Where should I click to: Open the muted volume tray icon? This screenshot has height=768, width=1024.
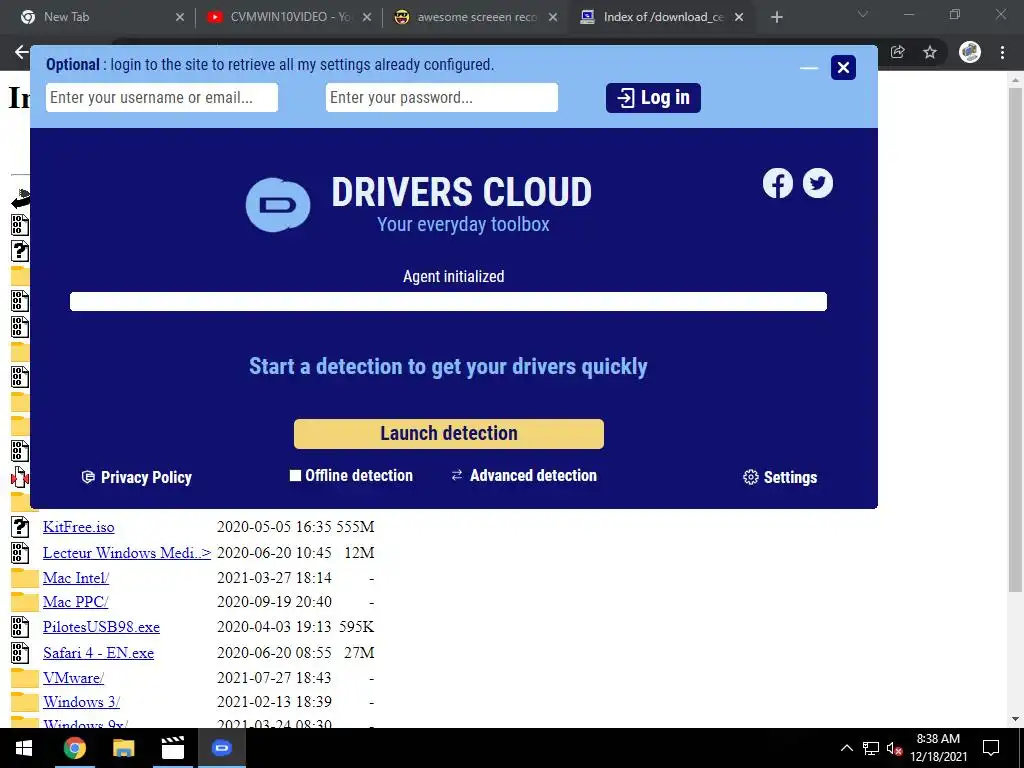[894, 748]
